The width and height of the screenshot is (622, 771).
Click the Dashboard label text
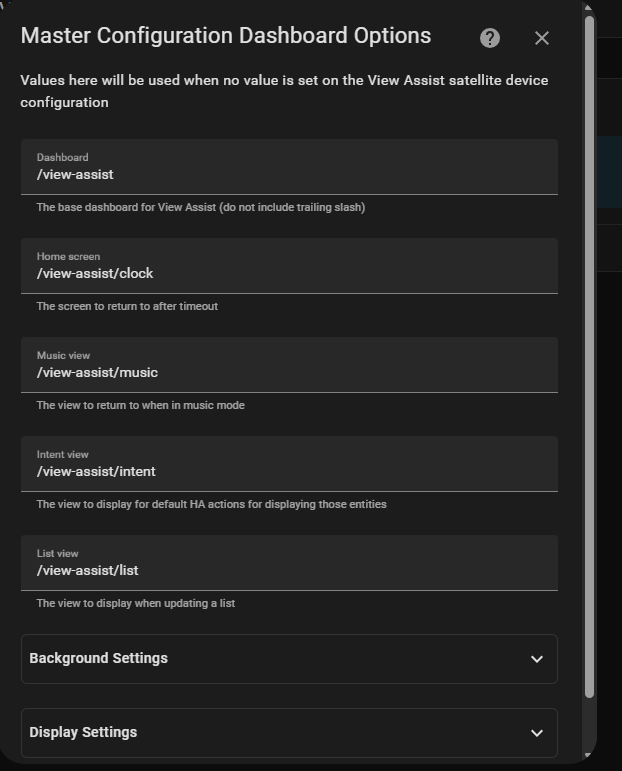[x=62, y=157]
